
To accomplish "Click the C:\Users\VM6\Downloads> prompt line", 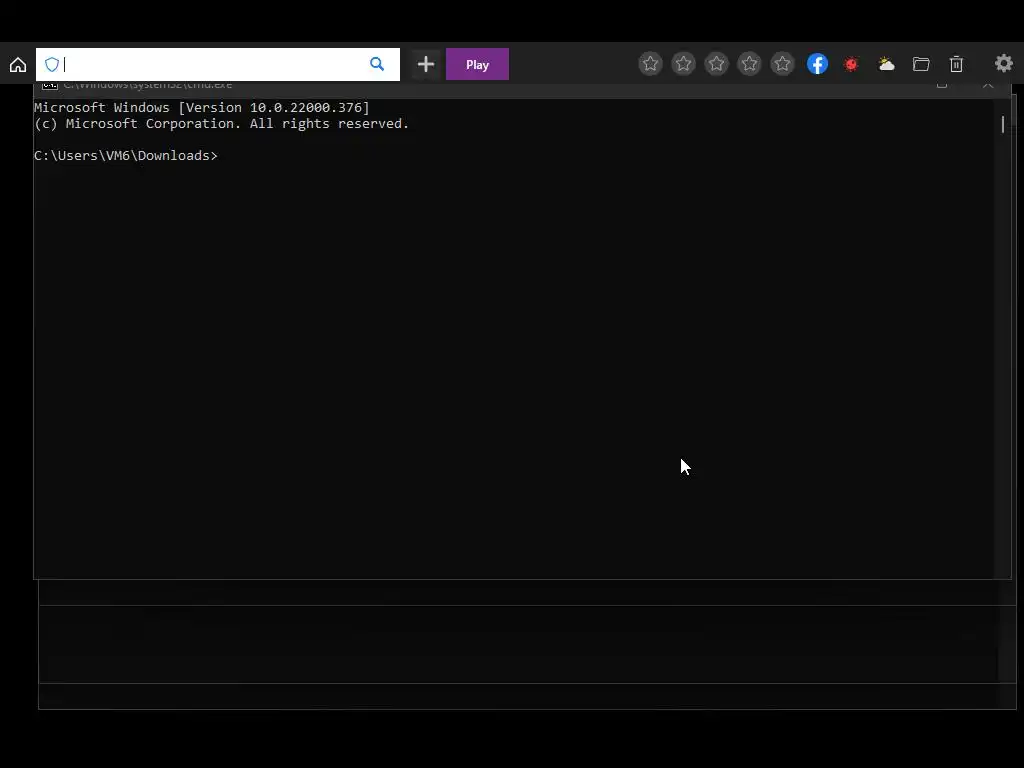I will pyautogui.click(x=126, y=155).
